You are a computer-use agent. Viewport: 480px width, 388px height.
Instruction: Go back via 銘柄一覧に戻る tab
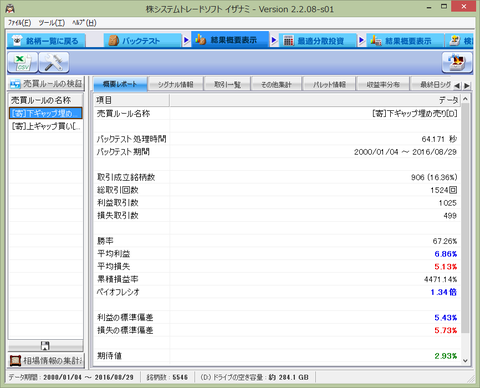point(46,41)
